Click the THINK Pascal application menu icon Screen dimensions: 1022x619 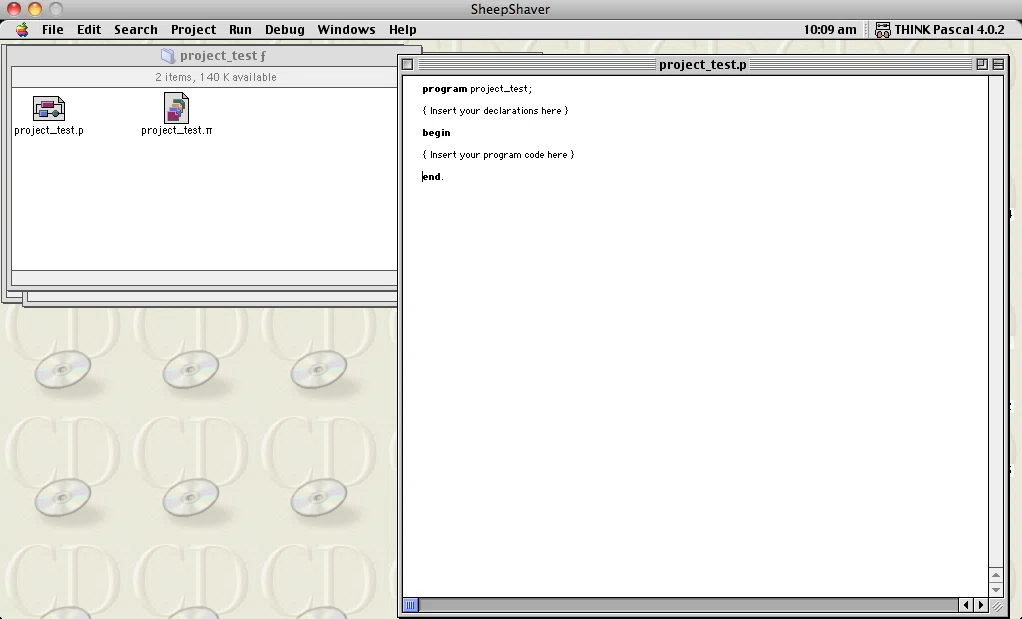[883, 29]
